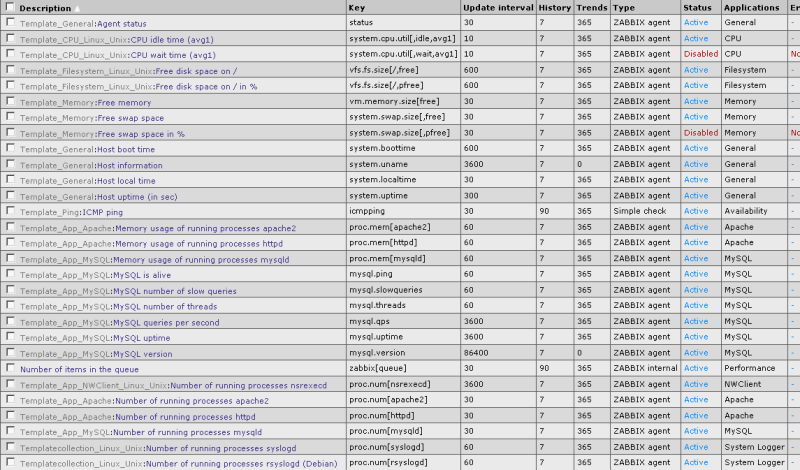
Task: Tick the checkbox next to ICMP ping
Action: pyautogui.click(x=10, y=211)
